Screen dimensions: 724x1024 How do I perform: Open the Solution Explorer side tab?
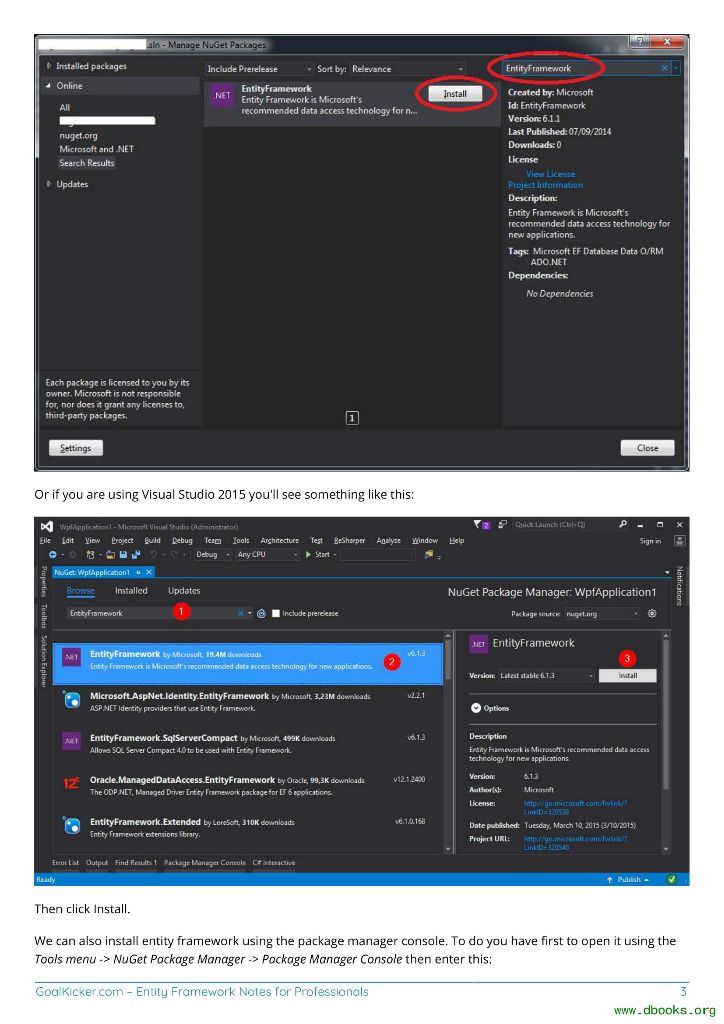(x=44, y=661)
